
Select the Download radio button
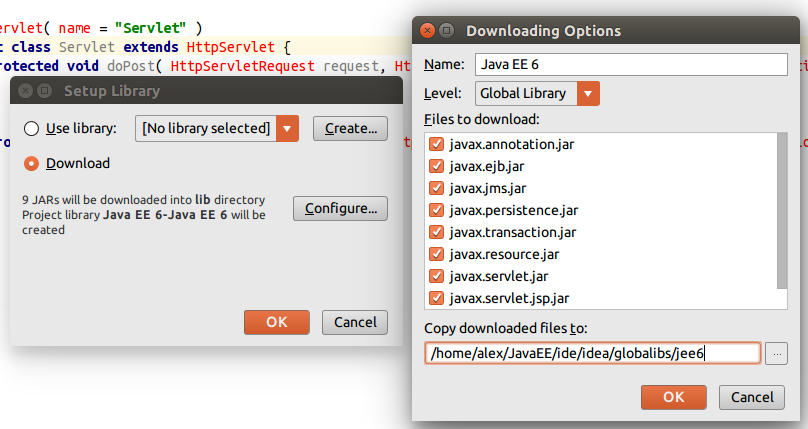(x=32, y=163)
